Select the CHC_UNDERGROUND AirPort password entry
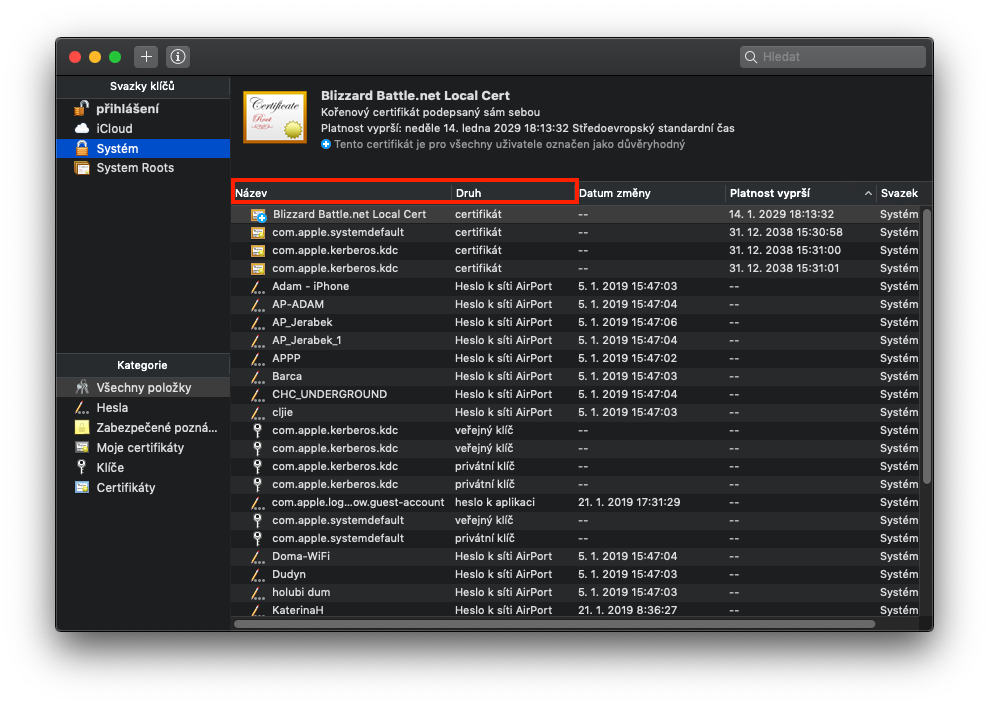Viewport: 989px width, 705px height. click(x=329, y=395)
